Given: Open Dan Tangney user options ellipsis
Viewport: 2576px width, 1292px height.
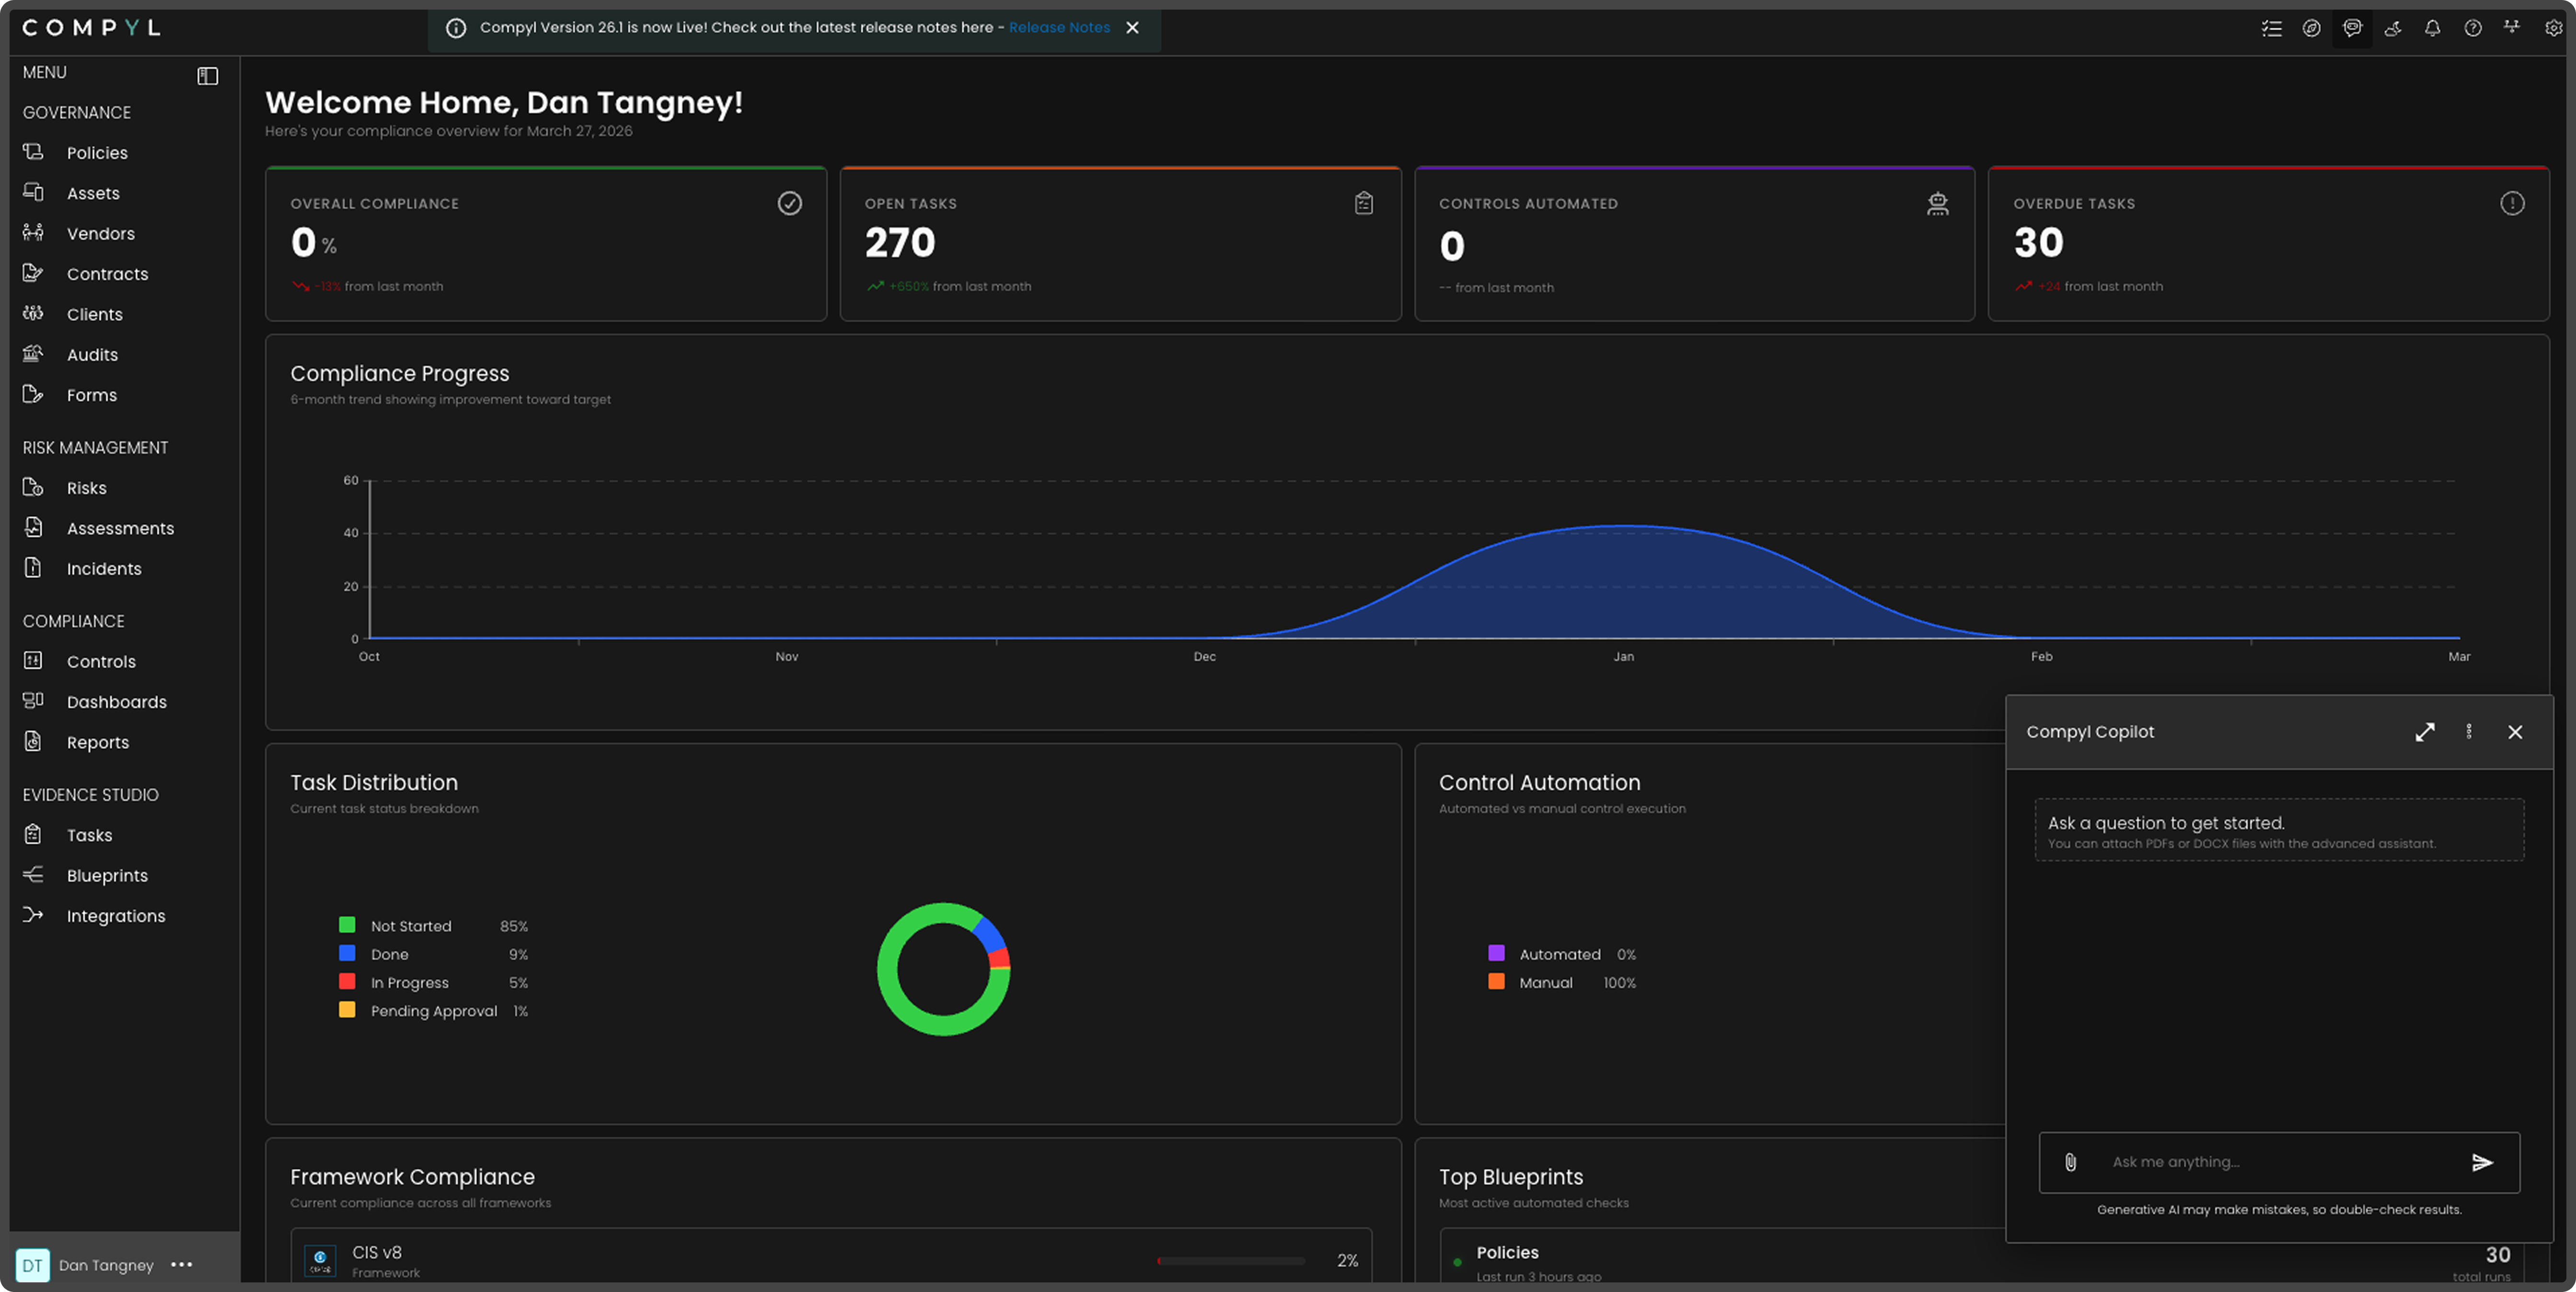Looking at the screenshot, I should 181,1265.
